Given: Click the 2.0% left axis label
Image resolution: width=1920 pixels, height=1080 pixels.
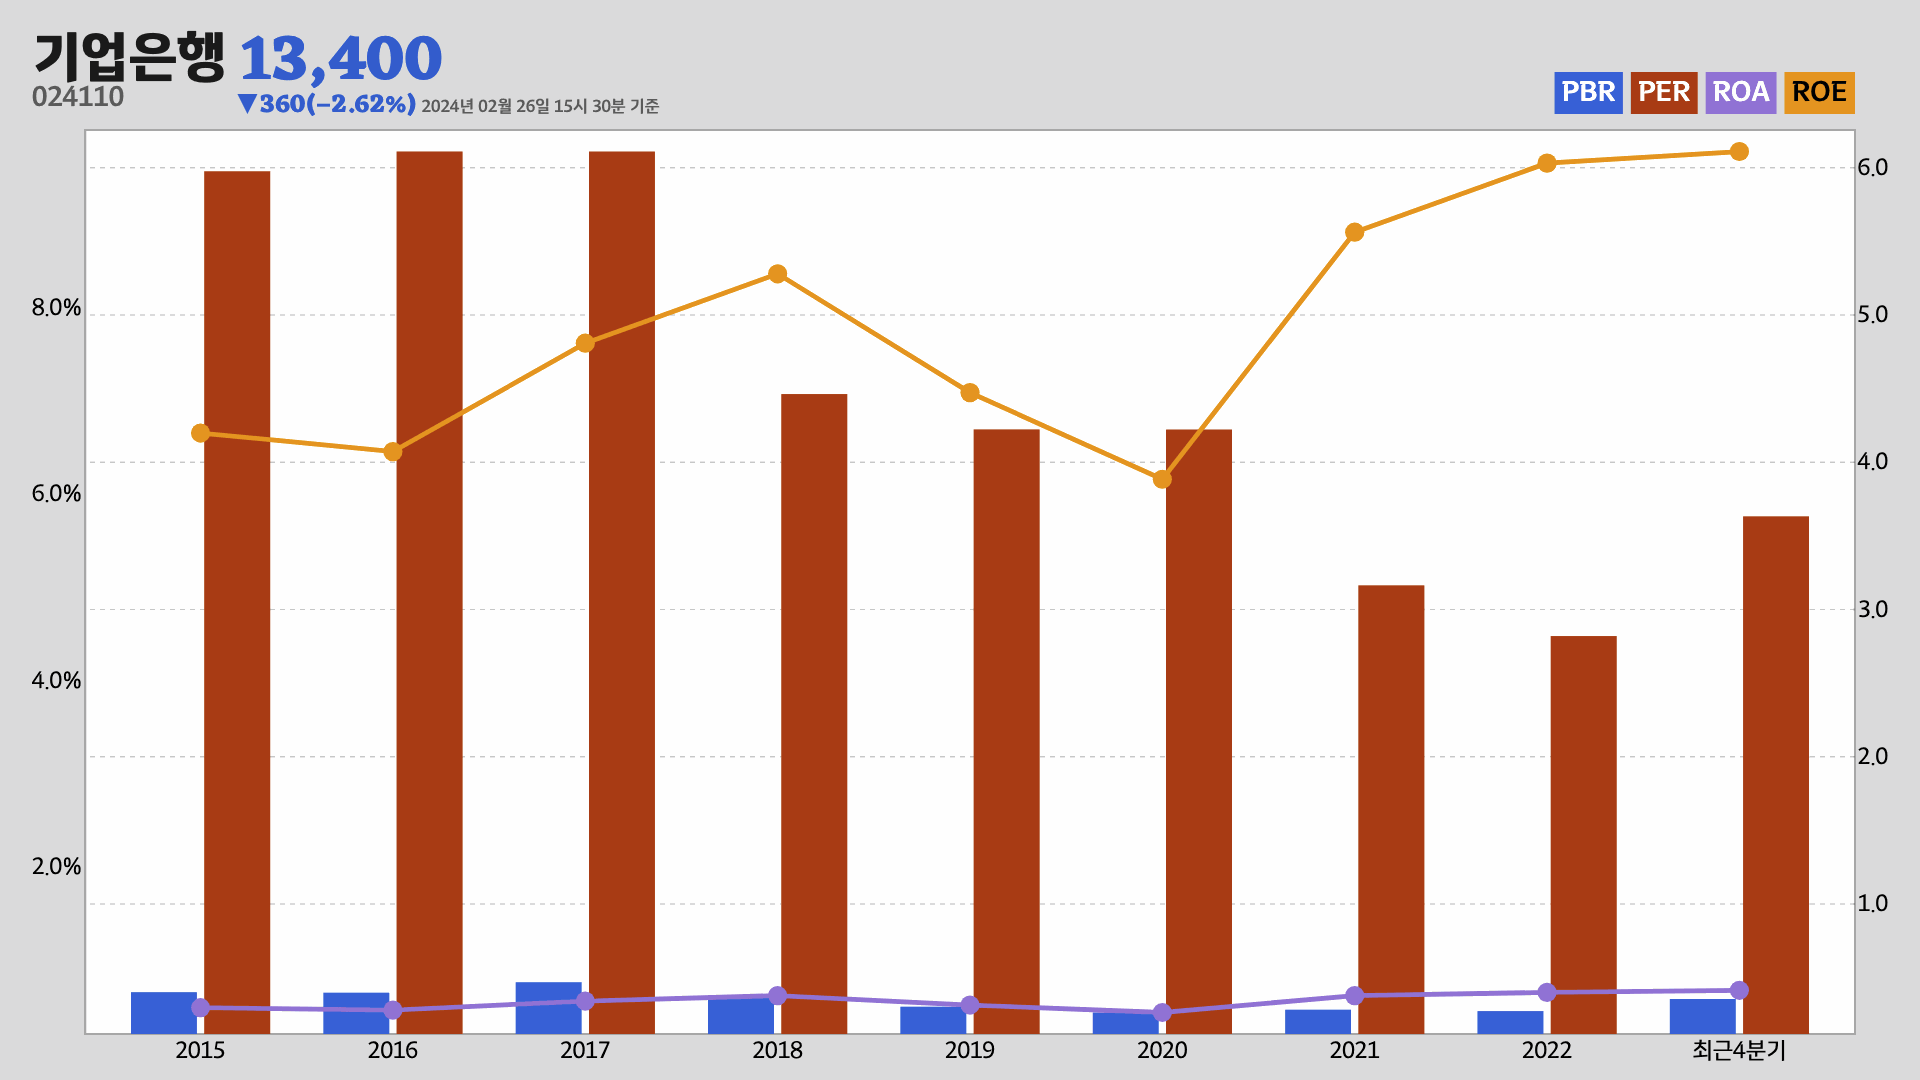Looking at the screenshot, I should coord(56,867).
